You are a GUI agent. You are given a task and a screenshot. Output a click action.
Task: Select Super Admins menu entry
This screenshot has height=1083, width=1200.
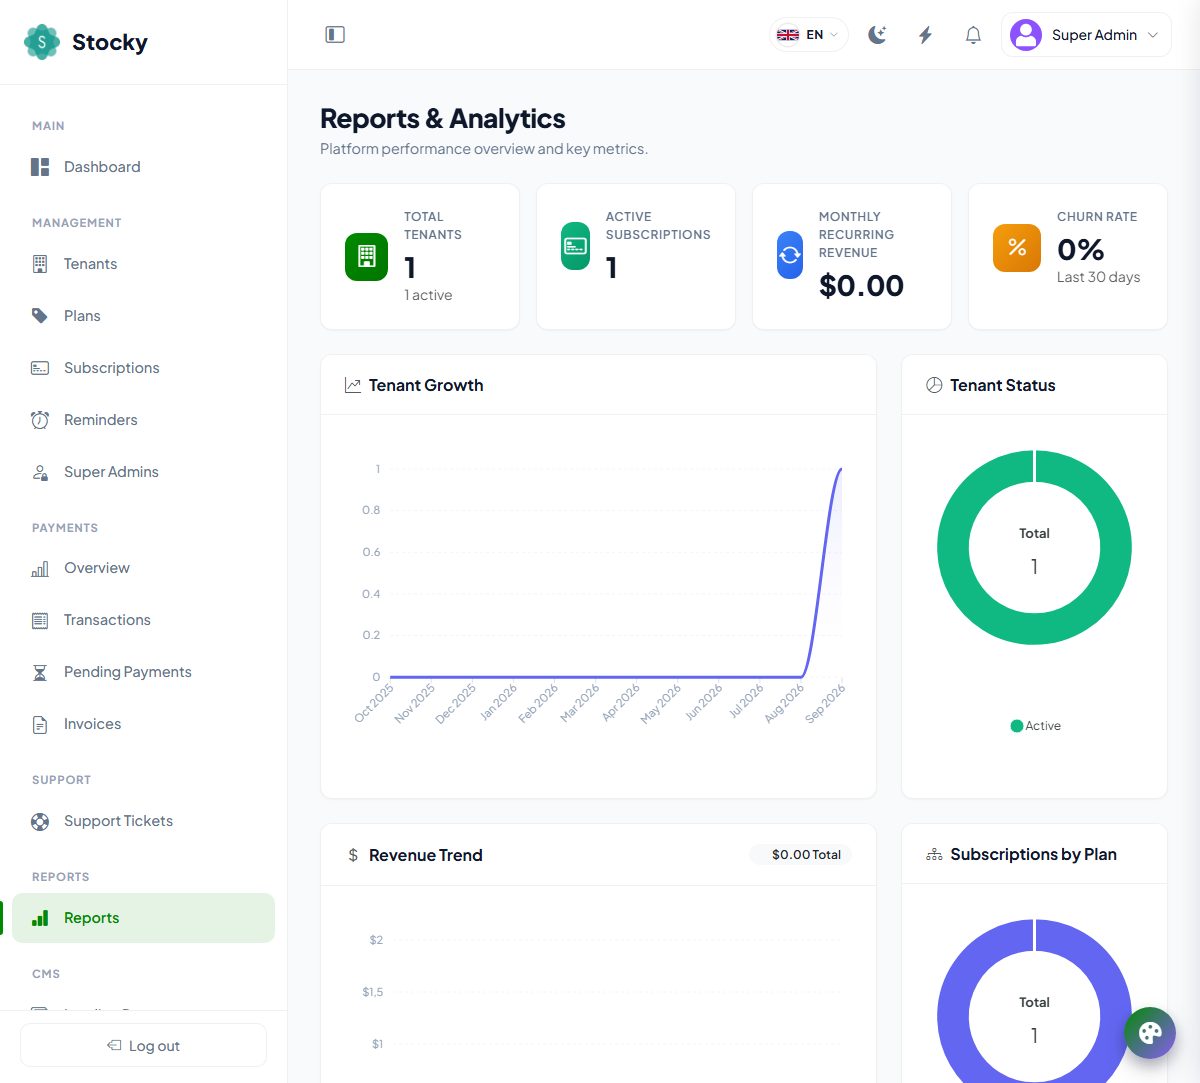tap(144, 472)
